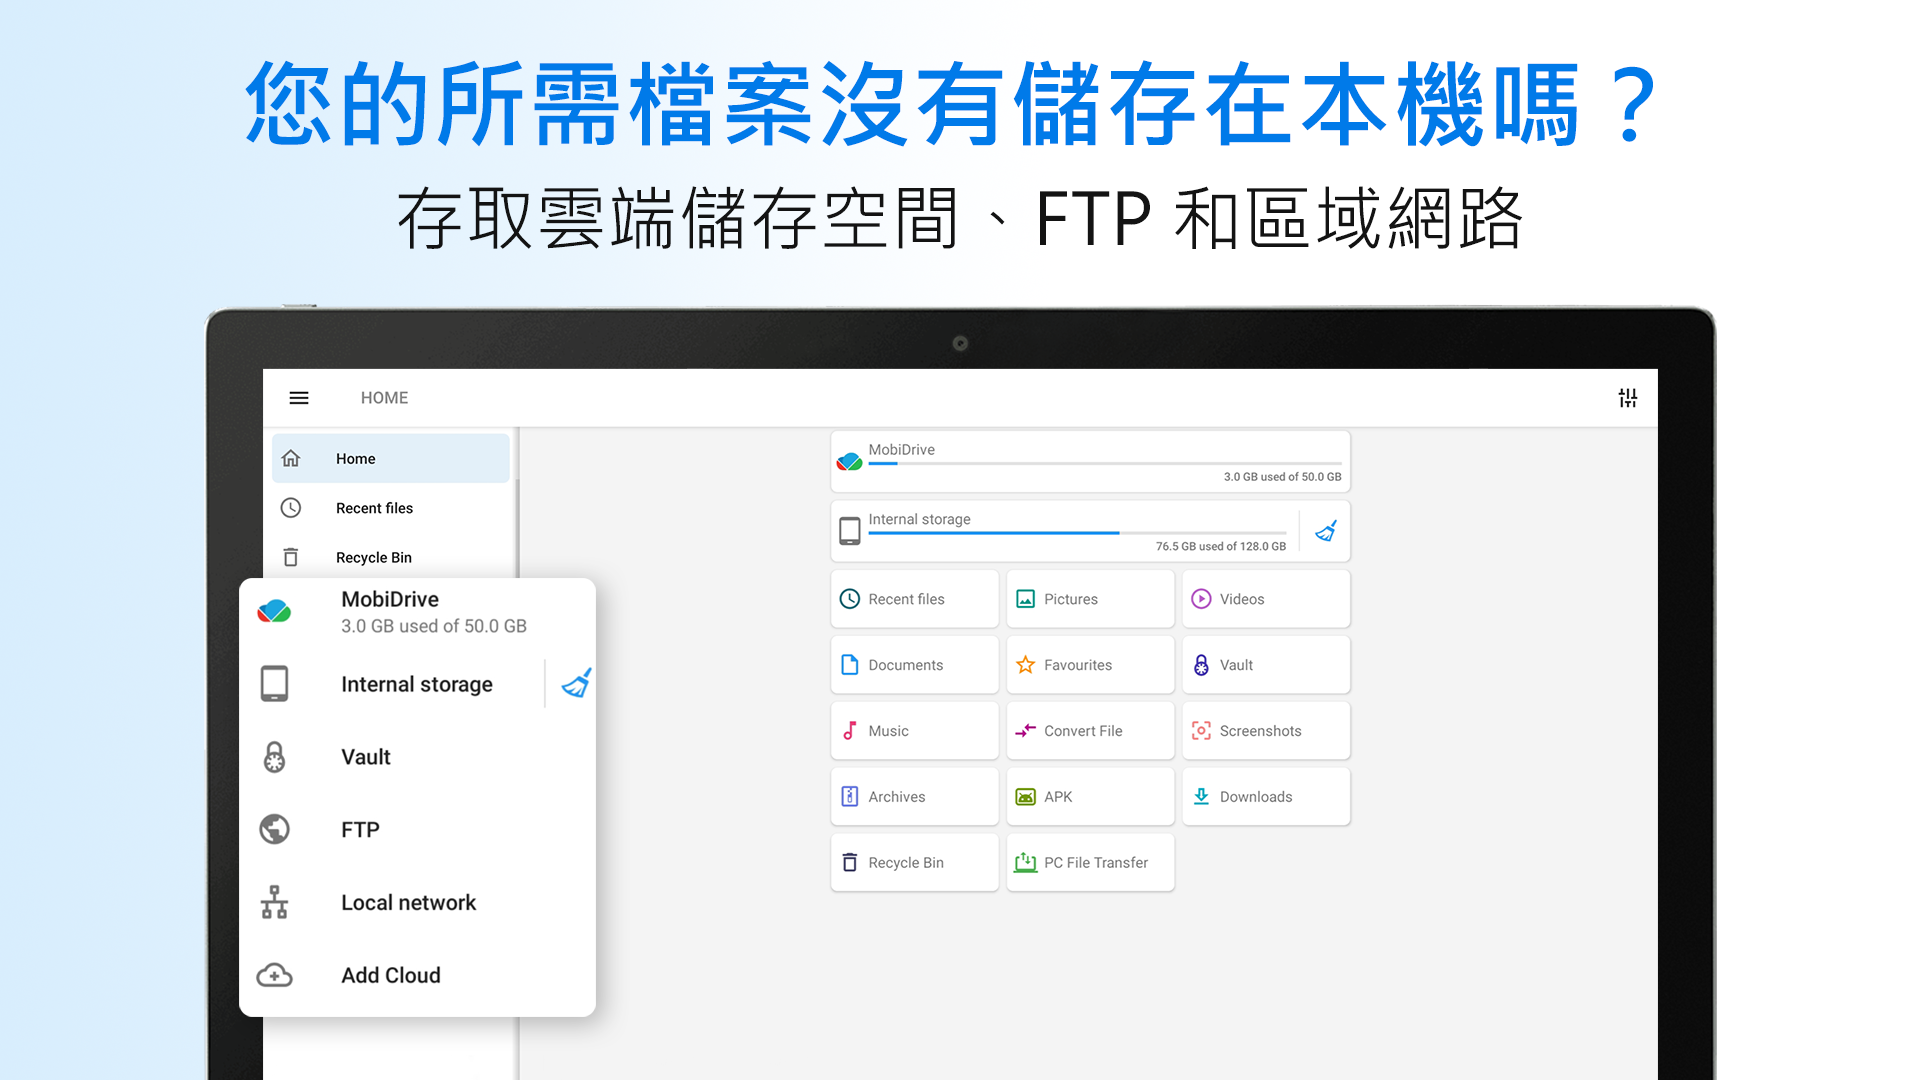The height and width of the screenshot is (1080, 1920).
Task: Open the APK category tile
Action: (1090, 797)
